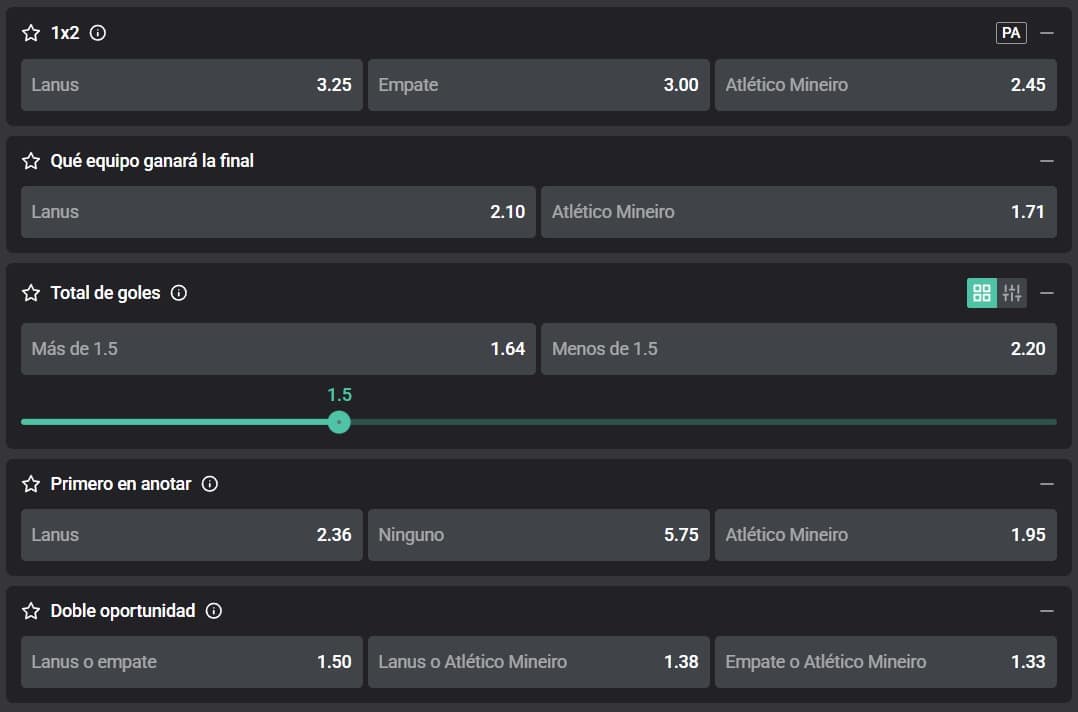
Task: Open info icon beside Total de goles
Action: pos(179,293)
